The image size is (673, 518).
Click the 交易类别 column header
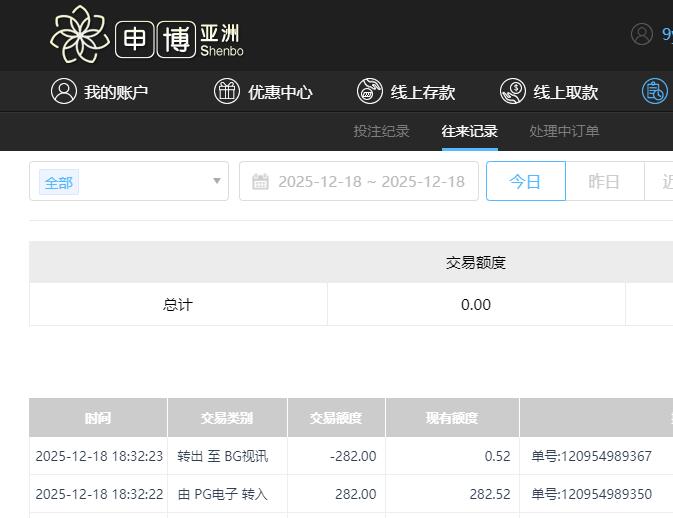pyautogui.click(x=227, y=418)
